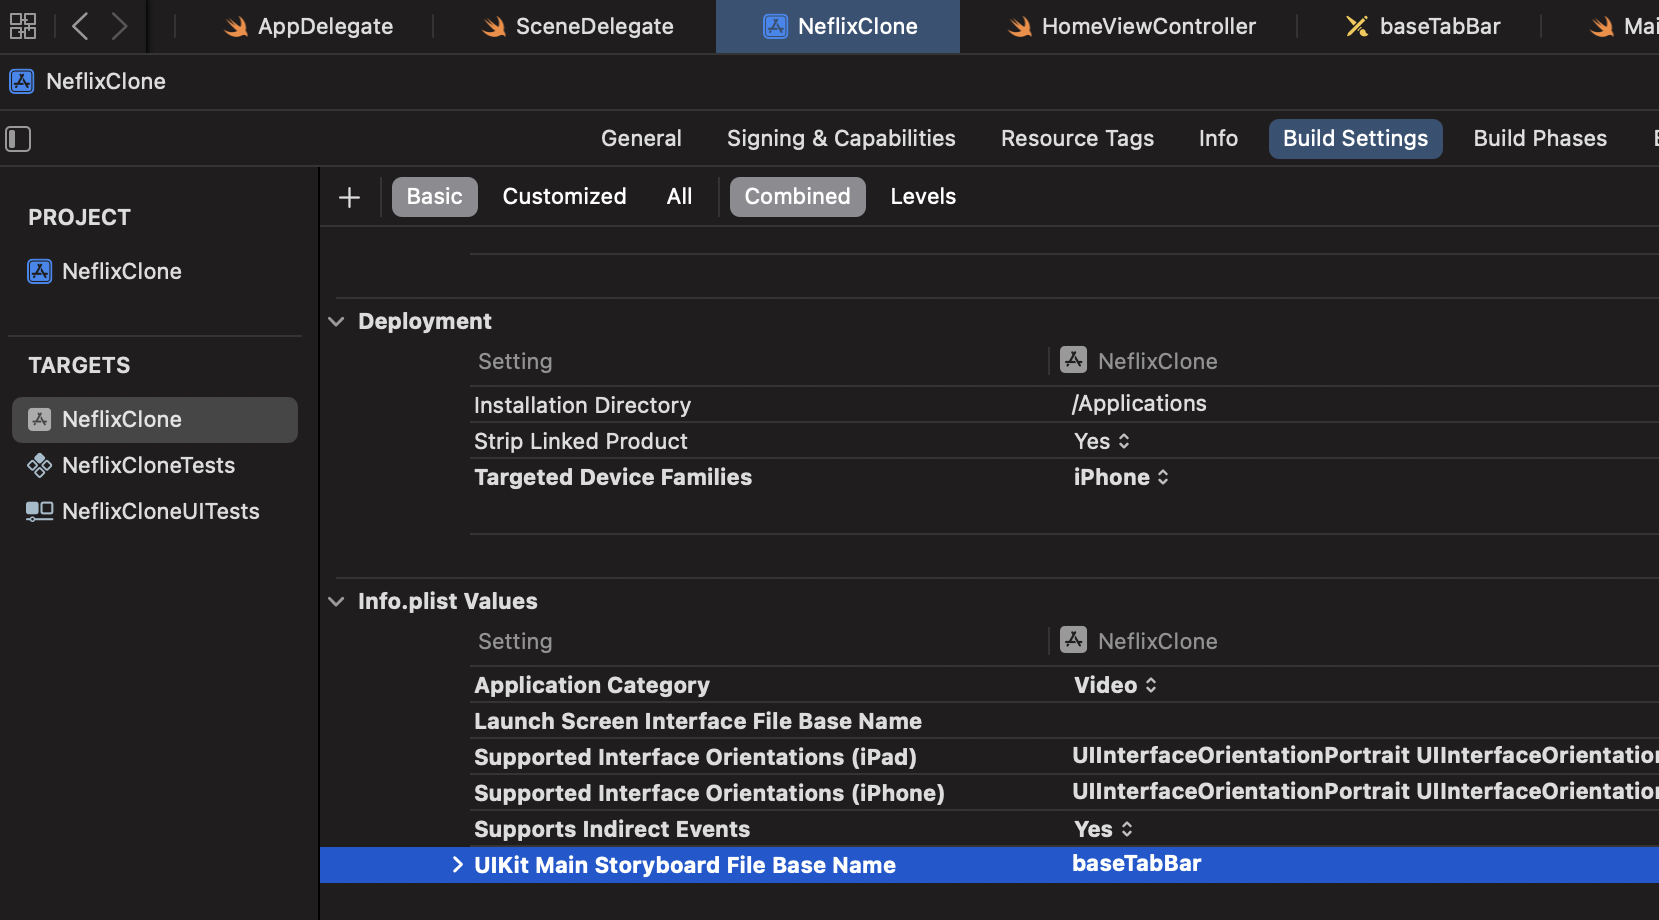Open Supports Indirect Events Yes dropdown
1659x920 pixels.
pyautogui.click(x=1103, y=829)
